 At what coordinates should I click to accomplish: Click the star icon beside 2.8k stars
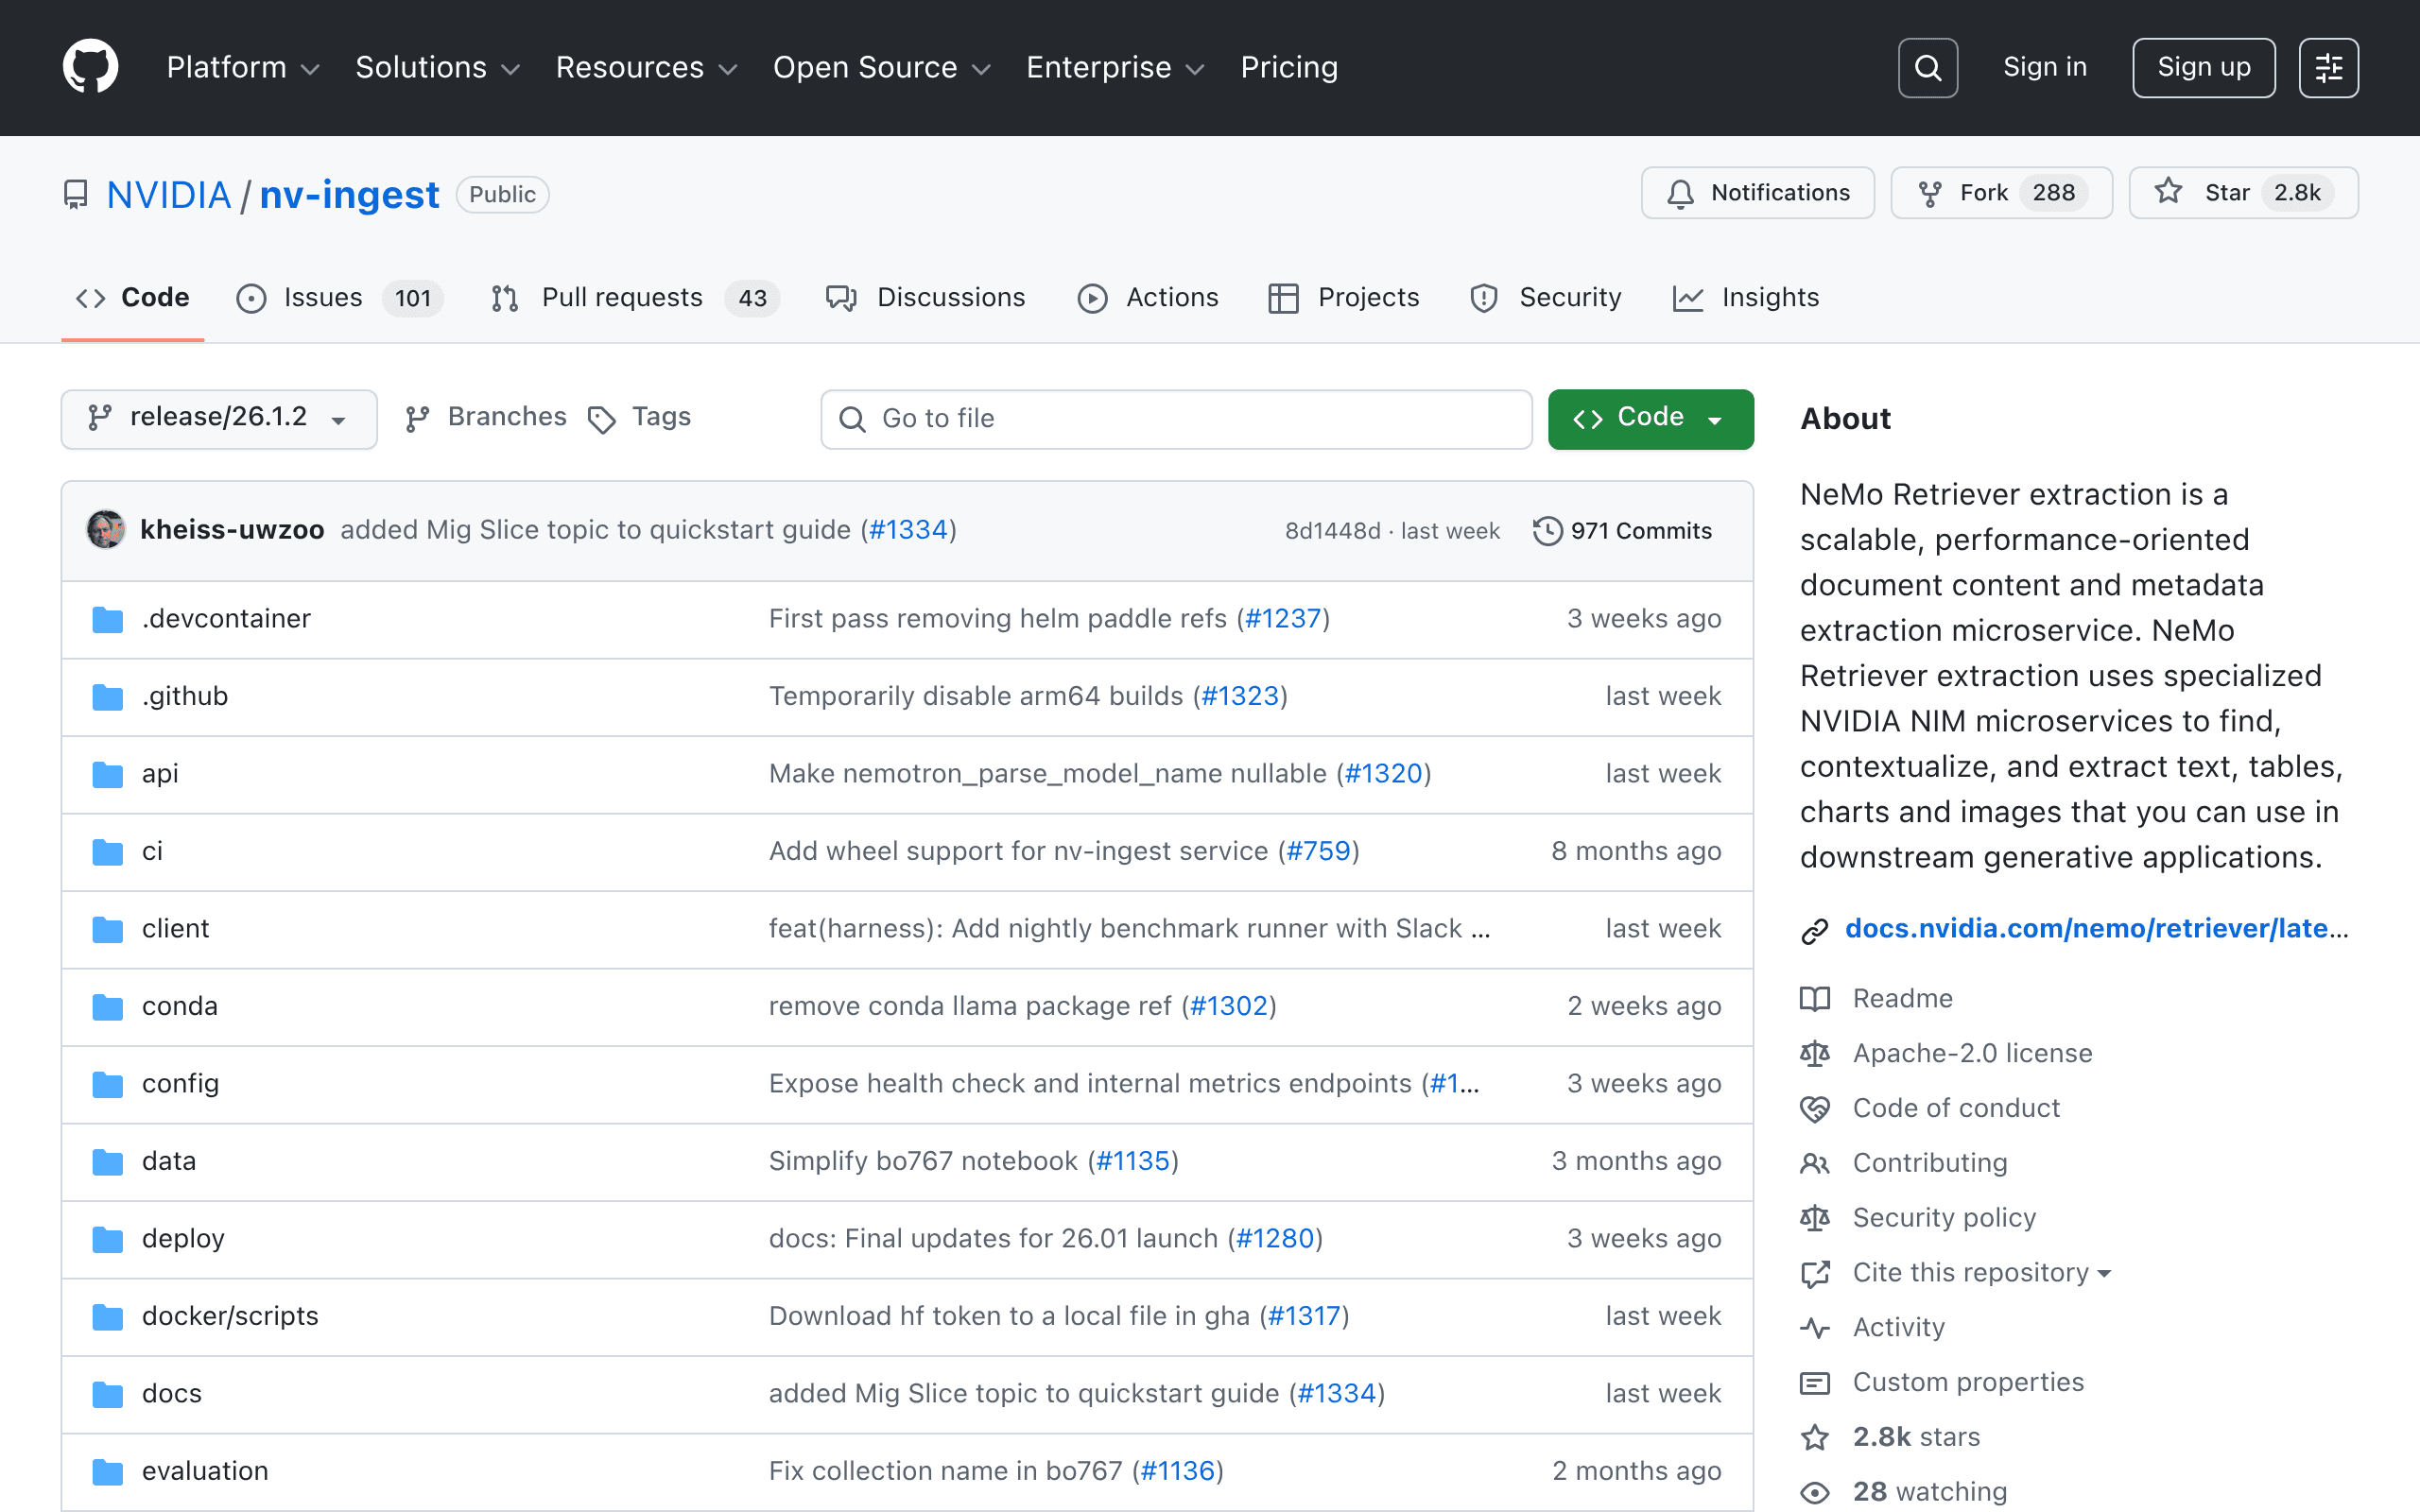1815,1437
